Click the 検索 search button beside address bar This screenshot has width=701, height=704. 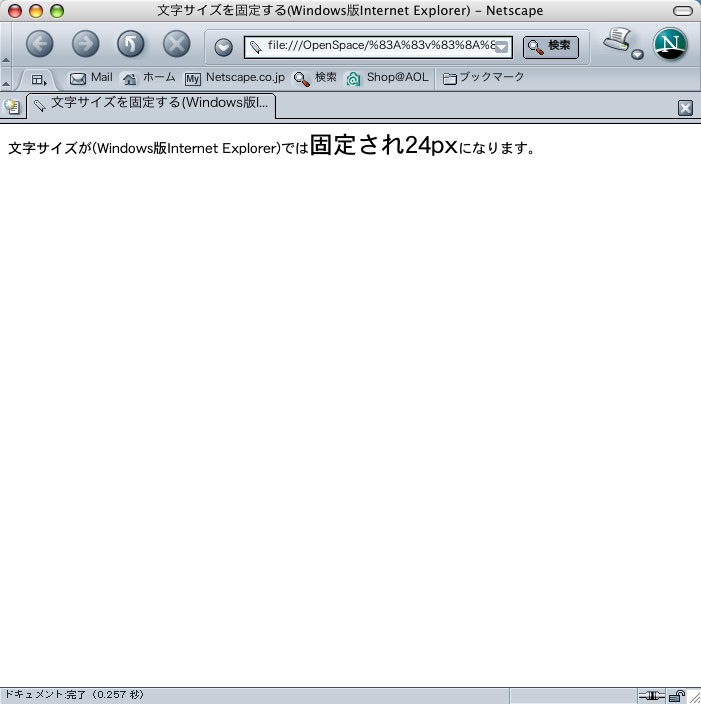pos(551,47)
